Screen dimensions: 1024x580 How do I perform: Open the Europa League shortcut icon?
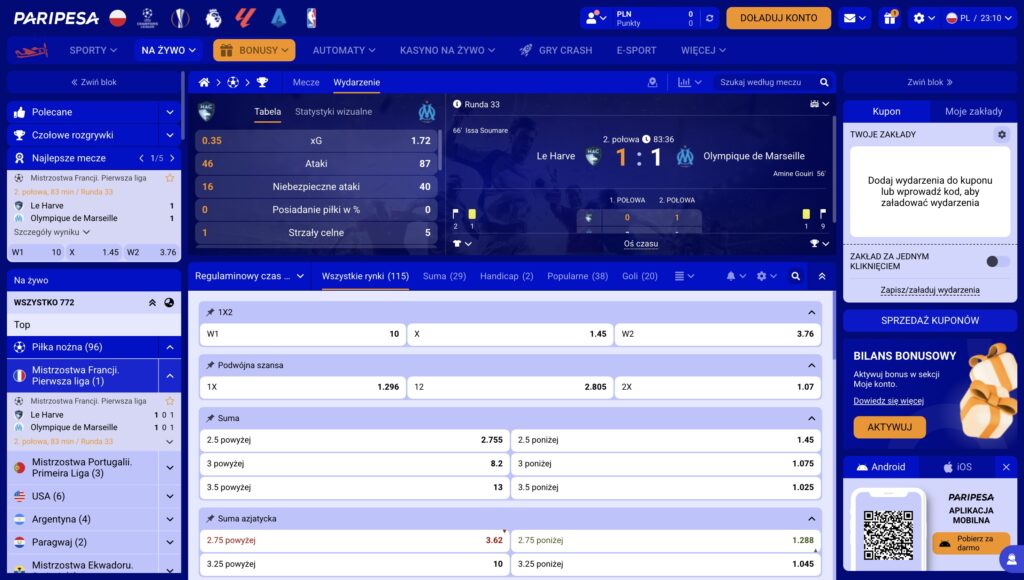click(x=180, y=18)
